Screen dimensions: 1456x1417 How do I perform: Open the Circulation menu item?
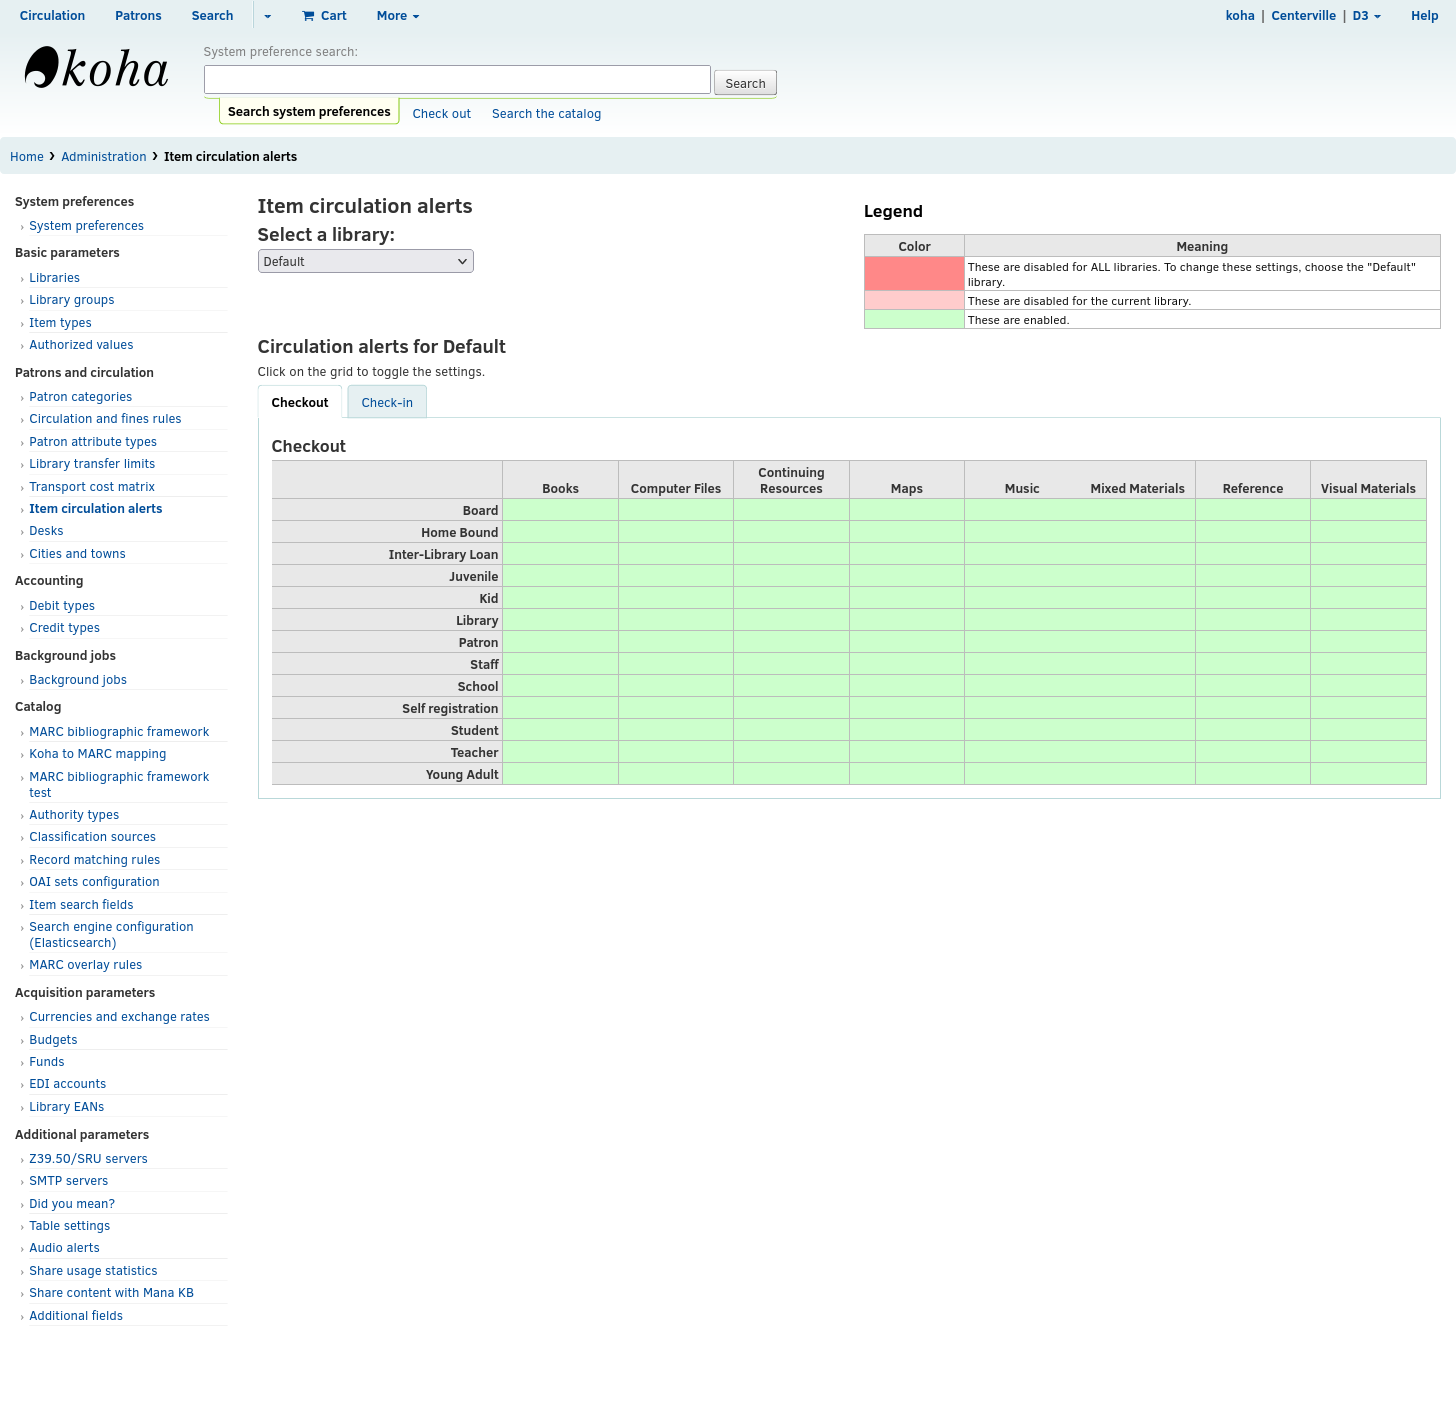52,16
